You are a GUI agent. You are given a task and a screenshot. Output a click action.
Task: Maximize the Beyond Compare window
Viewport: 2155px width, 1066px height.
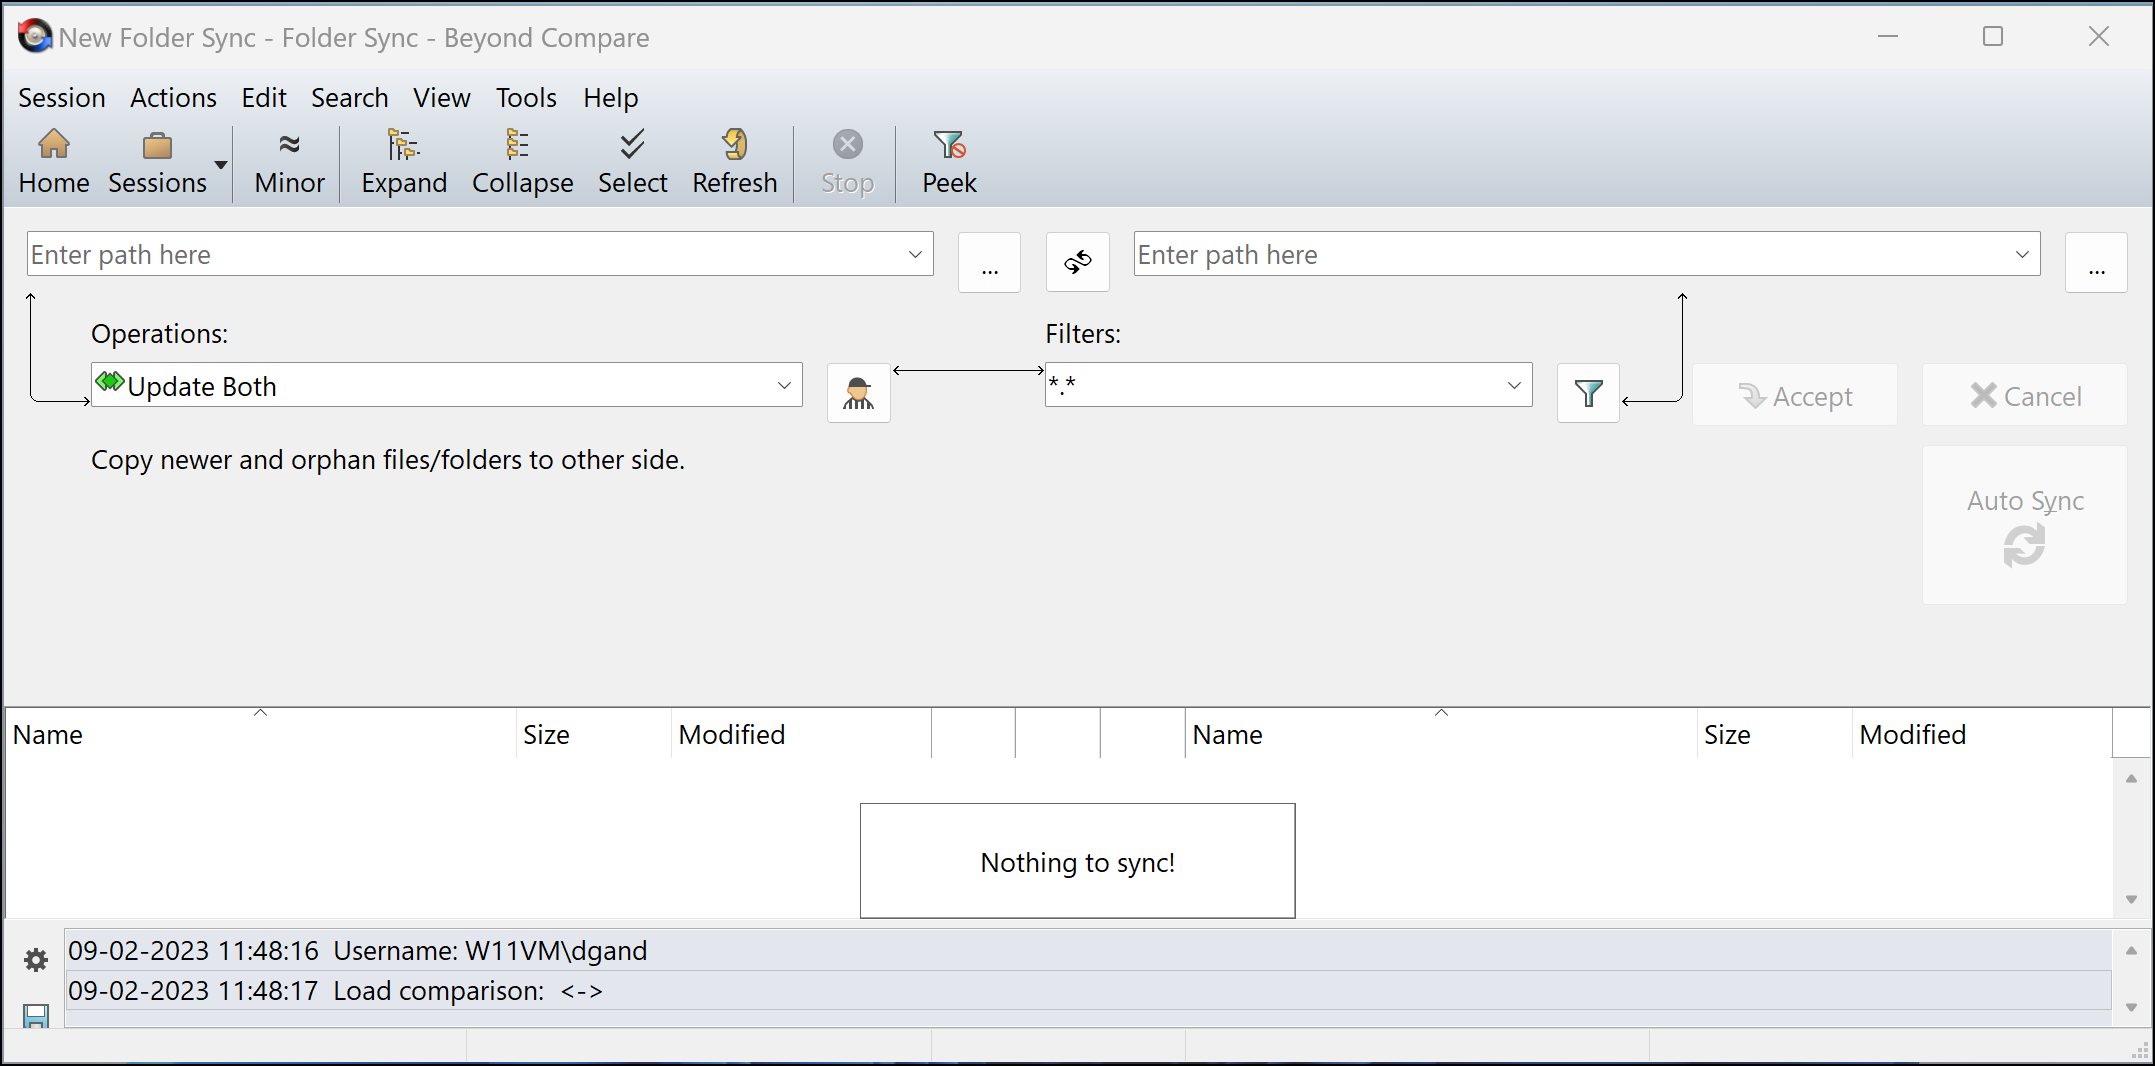1993,37
